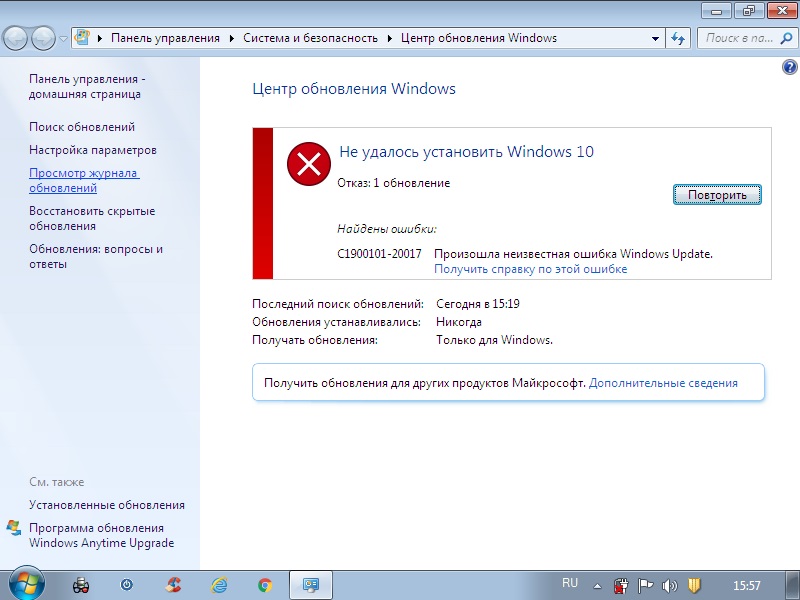Screen dimensions: 800x600
Task: Launch Internet Explorer from the taskbar
Action: [x=219, y=584]
